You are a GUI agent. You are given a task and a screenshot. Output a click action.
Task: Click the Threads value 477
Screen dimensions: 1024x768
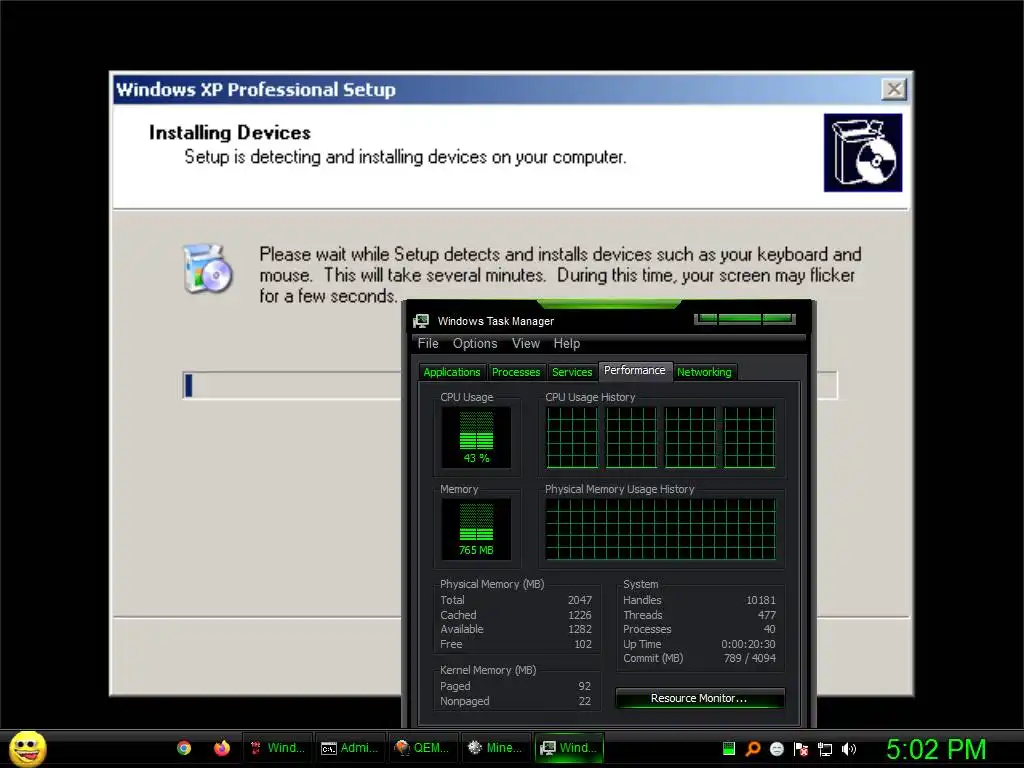coord(767,615)
